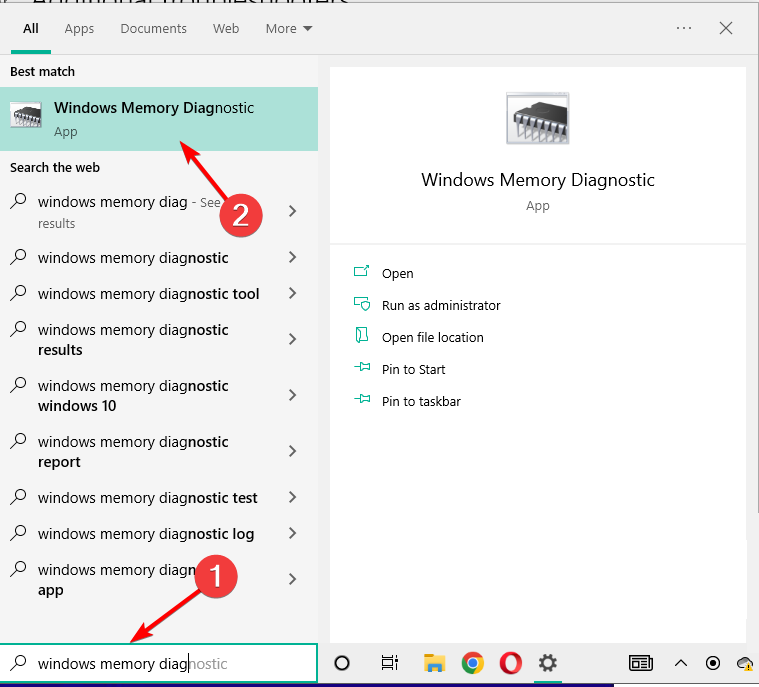Select 'windows memory diagnostic test' suggestion
This screenshot has width=759, height=687.
click(x=148, y=498)
